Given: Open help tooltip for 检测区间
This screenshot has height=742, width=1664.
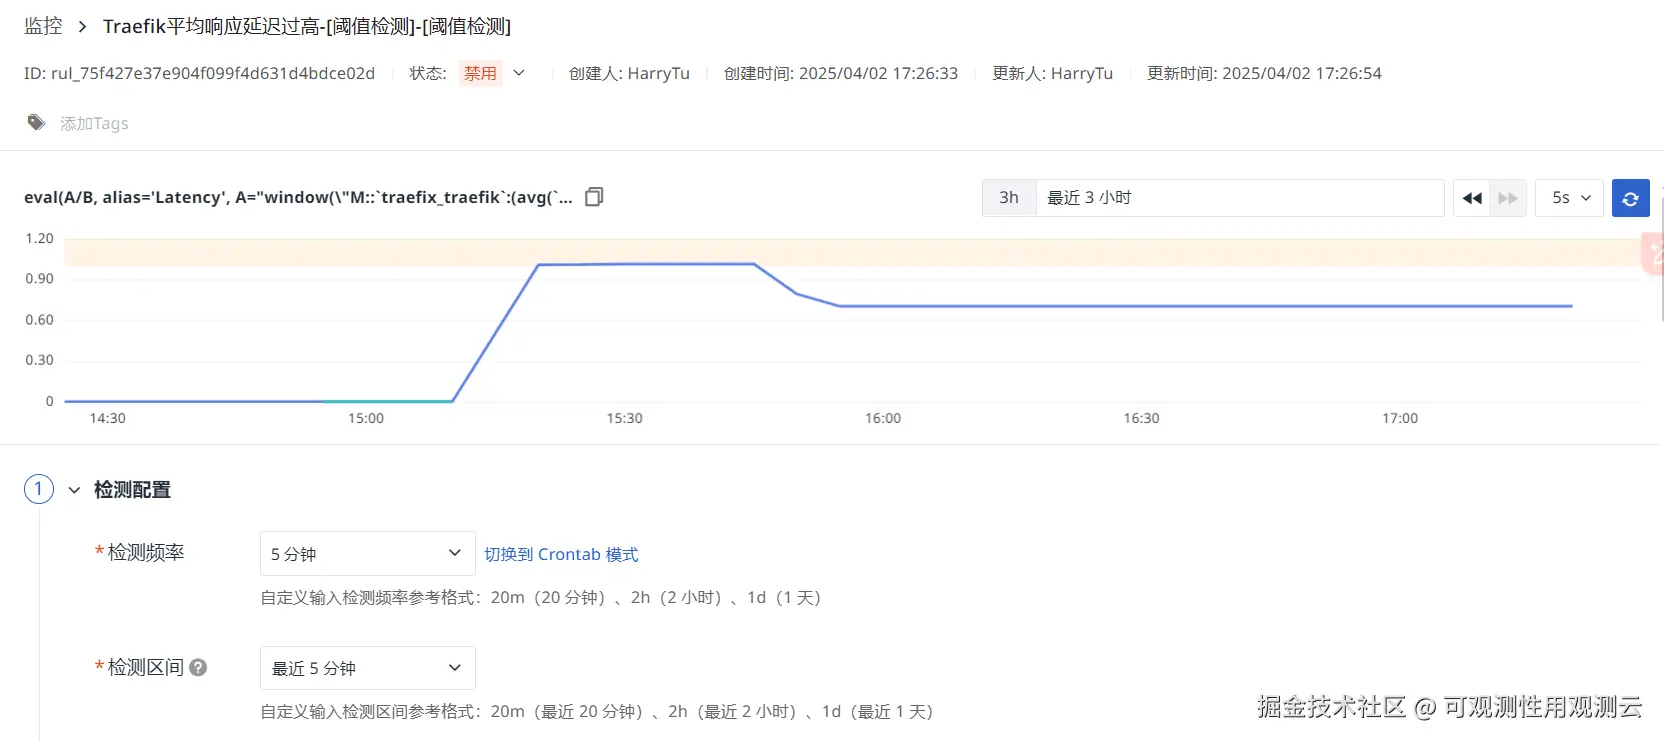Looking at the screenshot, I should [x=198, y=667].
